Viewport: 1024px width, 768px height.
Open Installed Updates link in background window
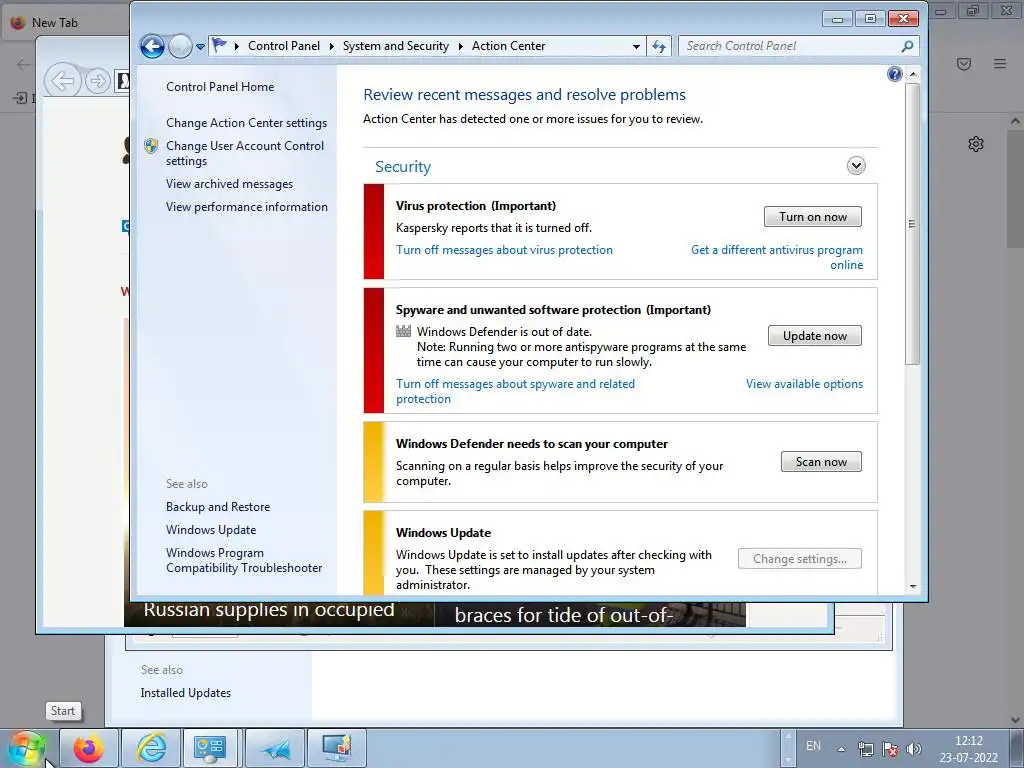click(x=185, y=693)
